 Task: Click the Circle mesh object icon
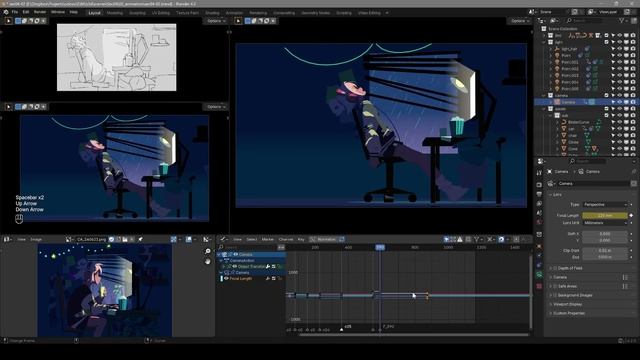pyautogui.click(x=564, y=142)
